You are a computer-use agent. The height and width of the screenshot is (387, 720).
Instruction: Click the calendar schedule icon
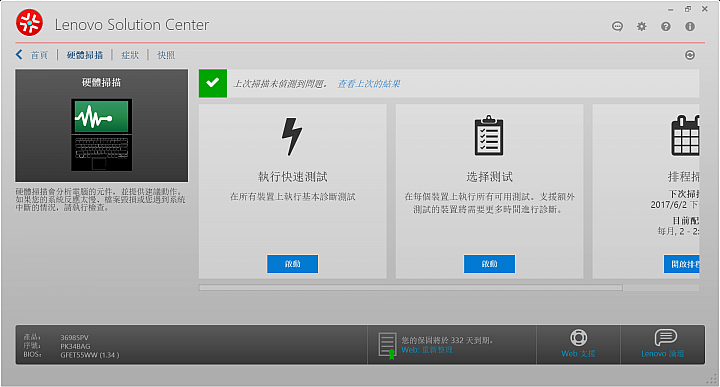coord(685,135)
